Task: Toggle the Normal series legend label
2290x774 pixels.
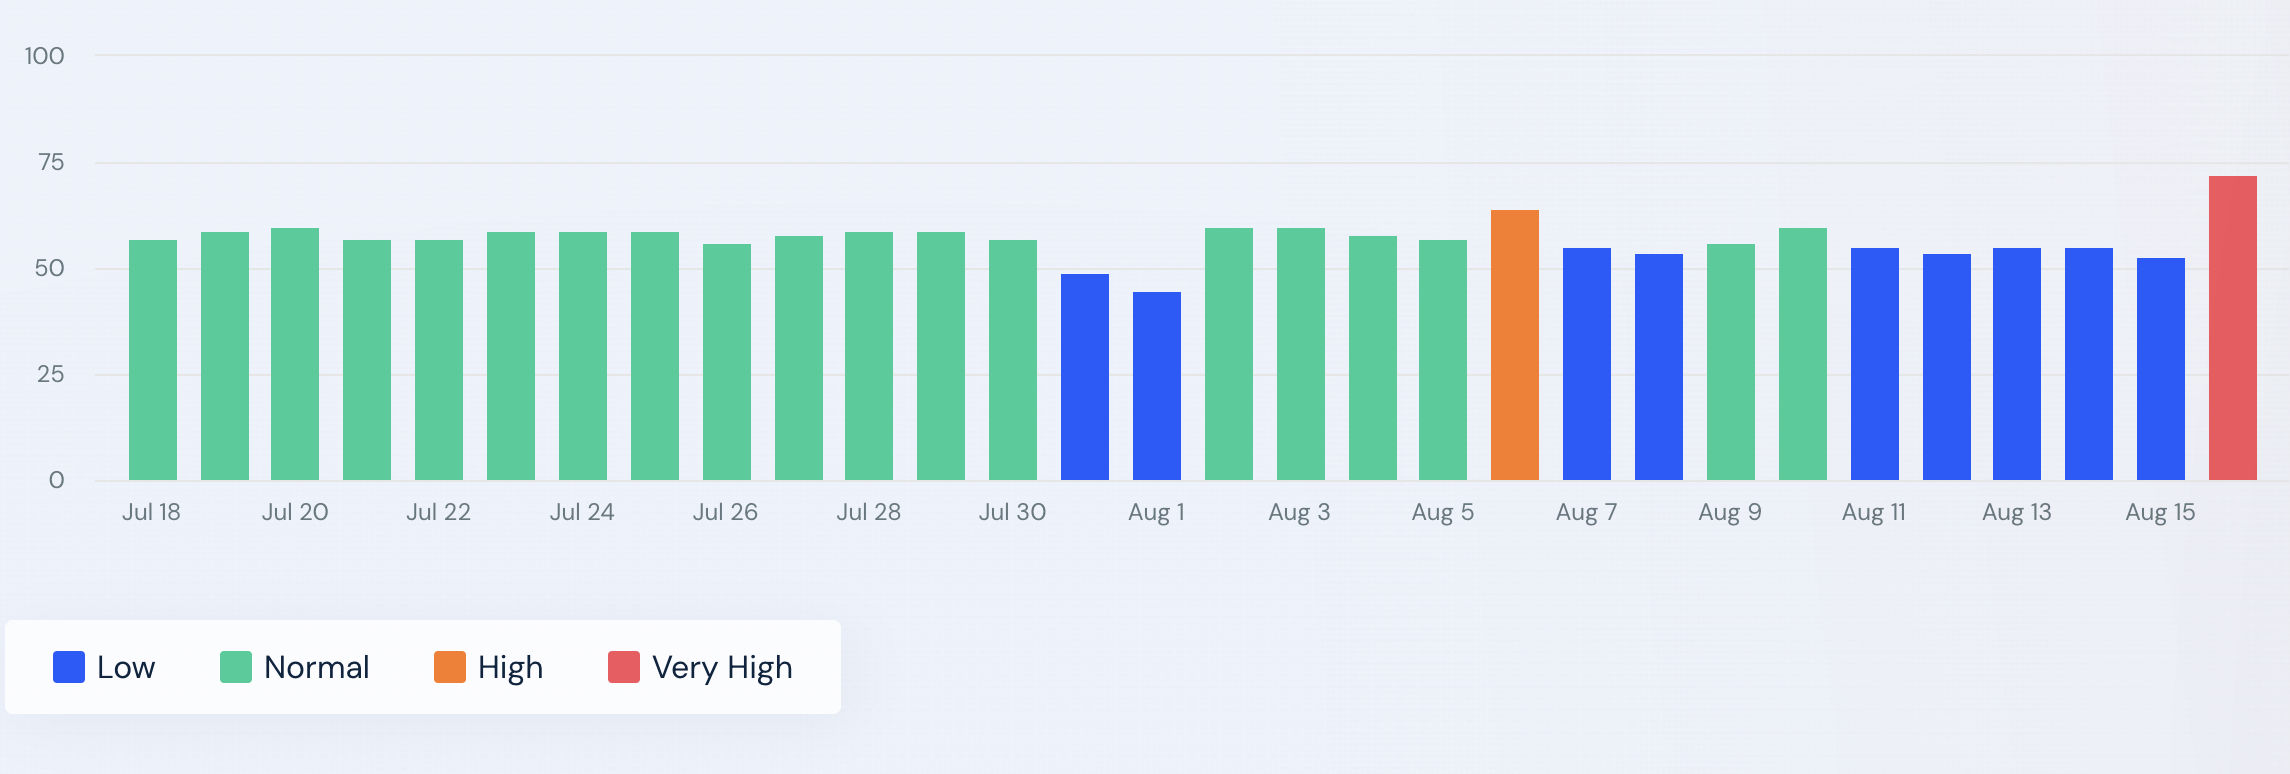Action: pos(316,667)
